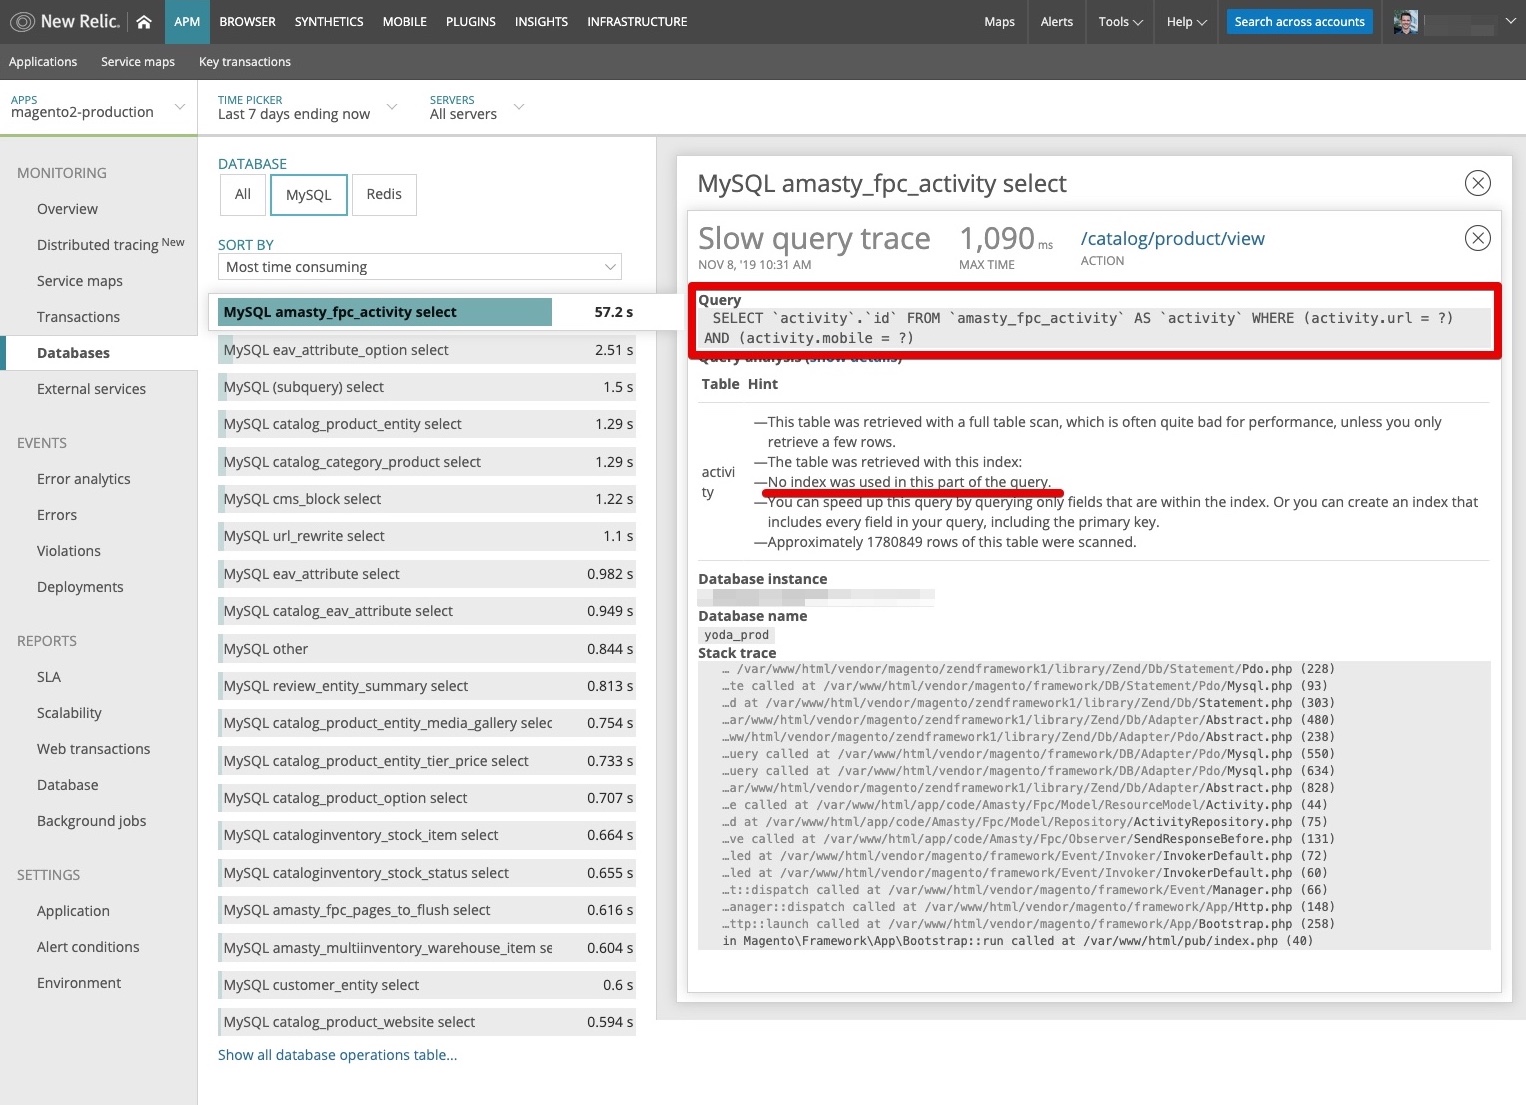Open the Tools dropdown menu
Image resolution: width=1526 pixels, height=1105 pixels.
pyautogui.click(x=1120, y=22)
